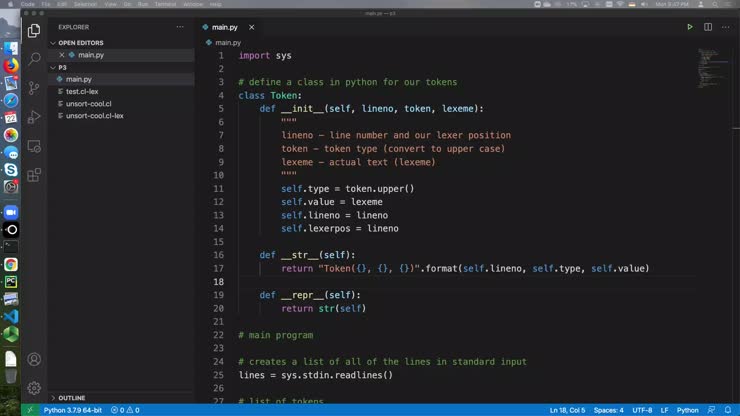This screenshot has height=416, width=740.
Task: Open Google Chrome from the dock
Action: [x=11, y=264]
